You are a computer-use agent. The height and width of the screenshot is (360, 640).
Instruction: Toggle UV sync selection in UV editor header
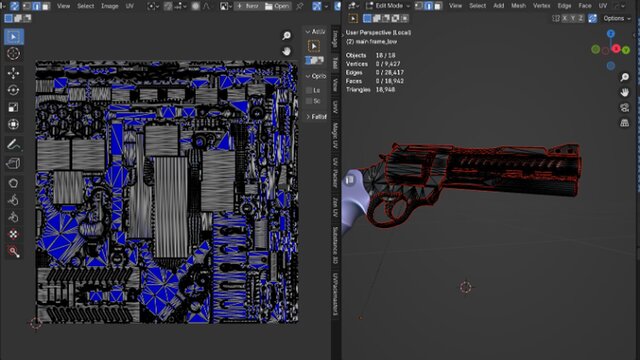[x=15, y=6]
